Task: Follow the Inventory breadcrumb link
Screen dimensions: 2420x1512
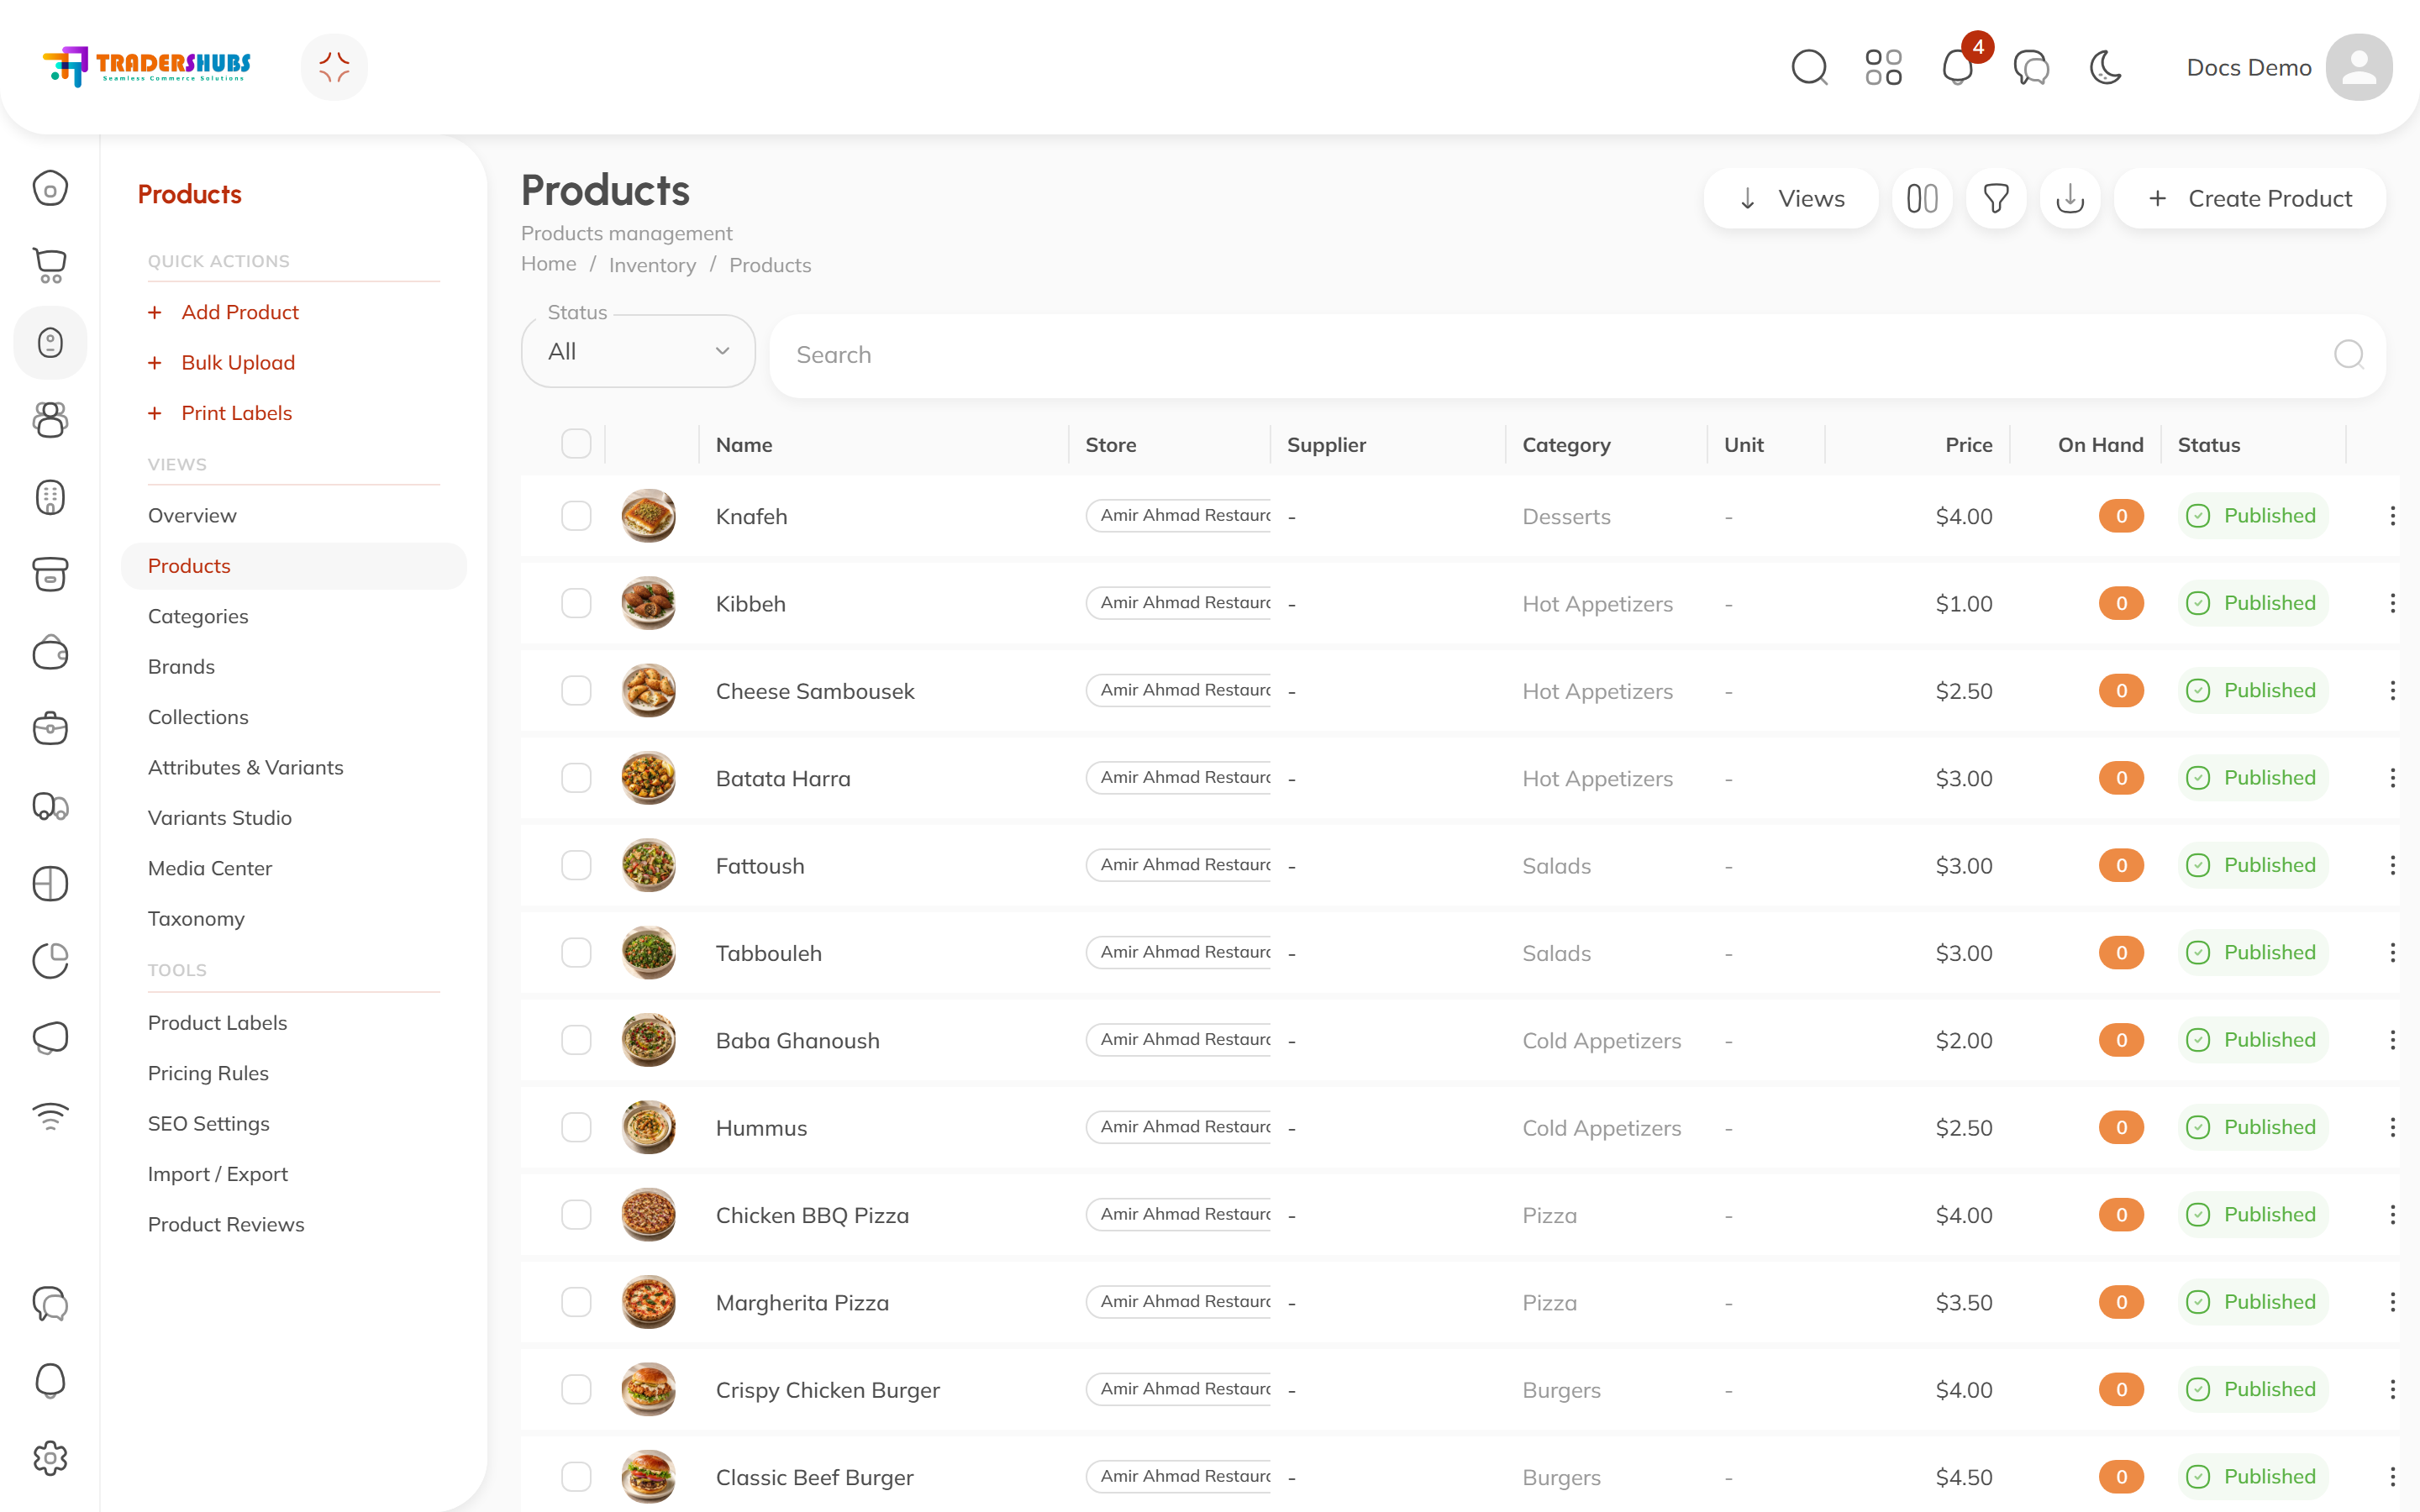Action: click(x=652, y=265)
